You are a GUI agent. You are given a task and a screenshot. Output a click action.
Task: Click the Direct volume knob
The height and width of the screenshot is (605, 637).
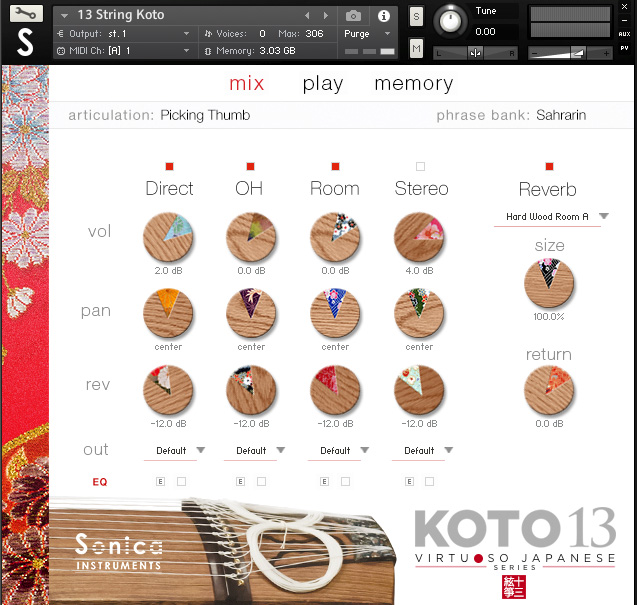169,238
